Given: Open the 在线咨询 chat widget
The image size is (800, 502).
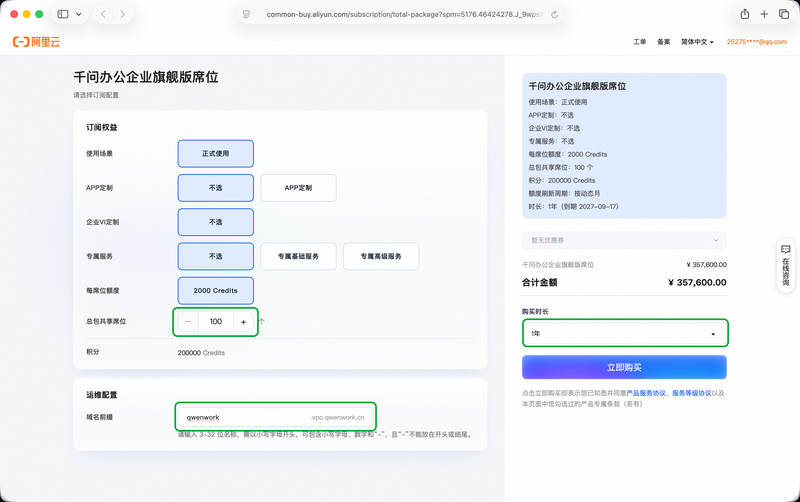Looking at the screenshot, I should pos(786,265).
